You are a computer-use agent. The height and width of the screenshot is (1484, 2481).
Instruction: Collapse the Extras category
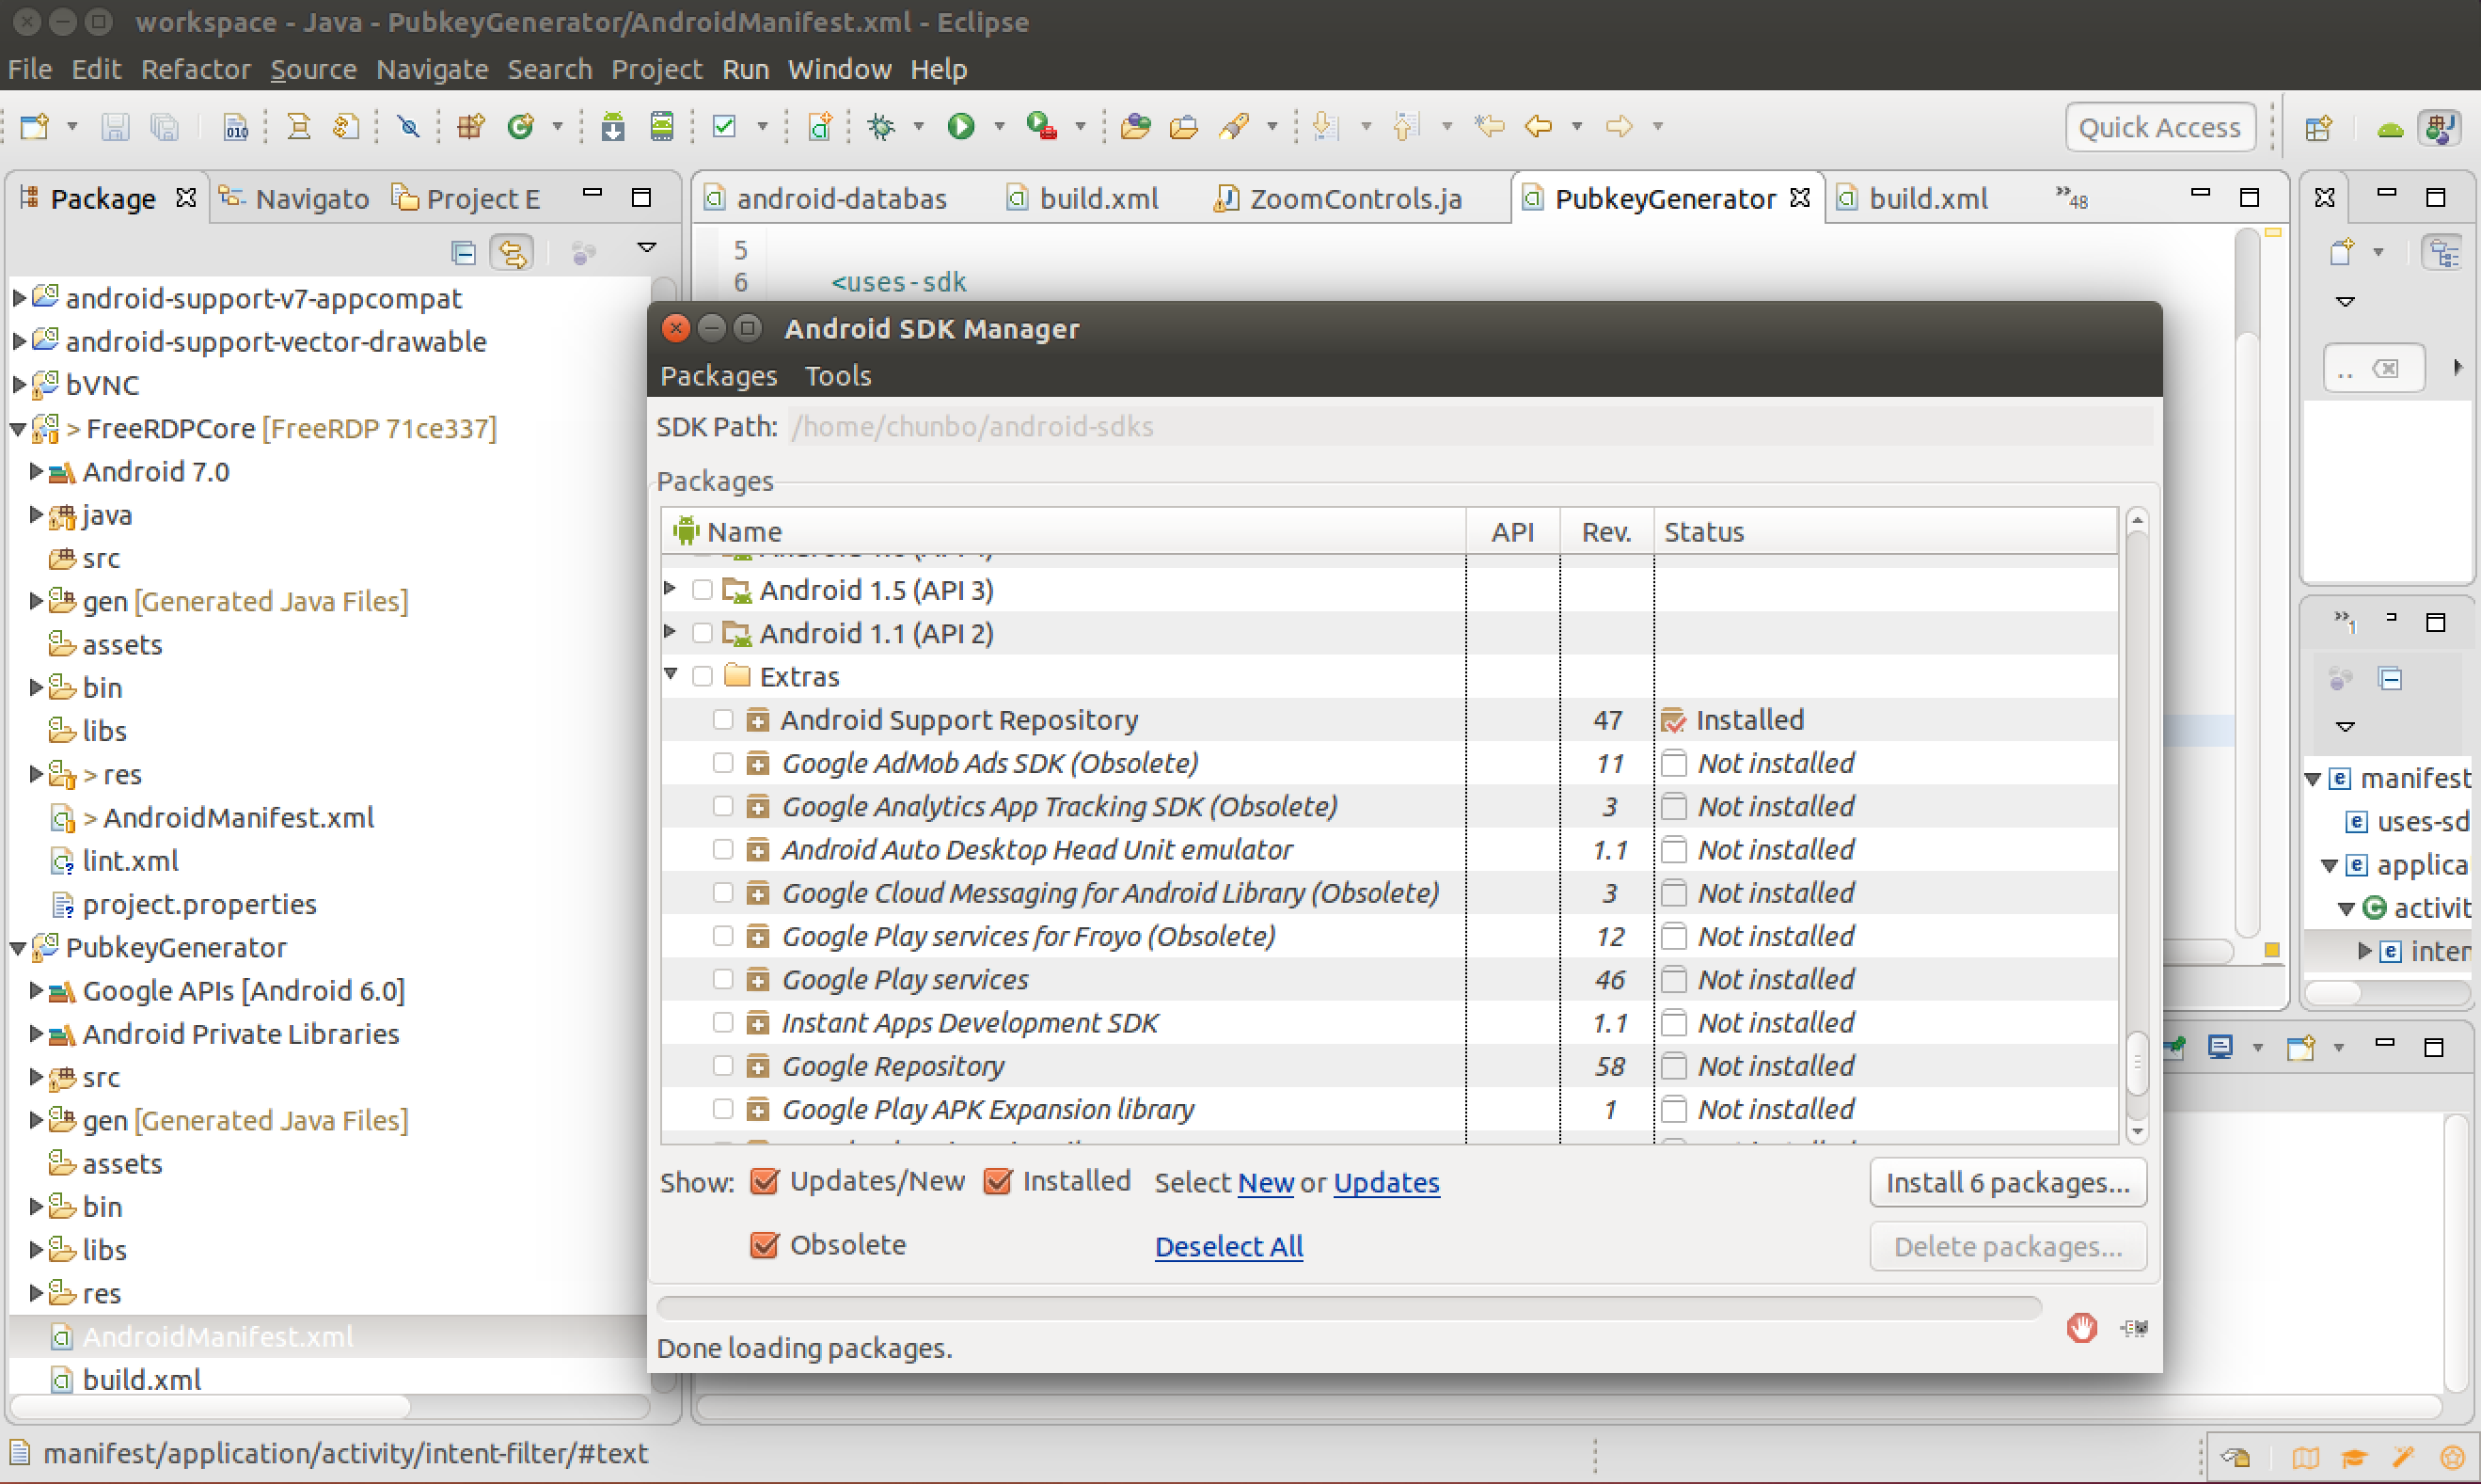click(x=669, y=675)
